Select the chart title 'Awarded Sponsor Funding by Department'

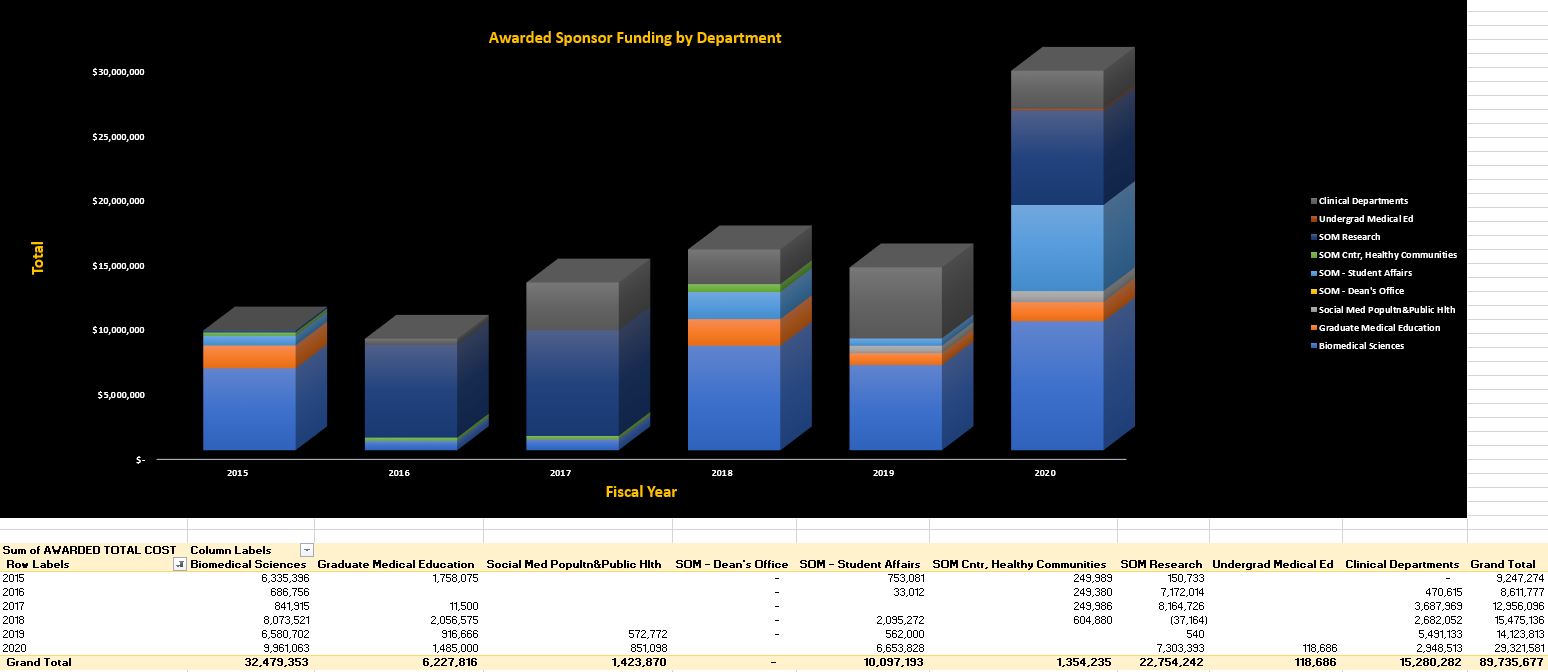tap(635, 38)
